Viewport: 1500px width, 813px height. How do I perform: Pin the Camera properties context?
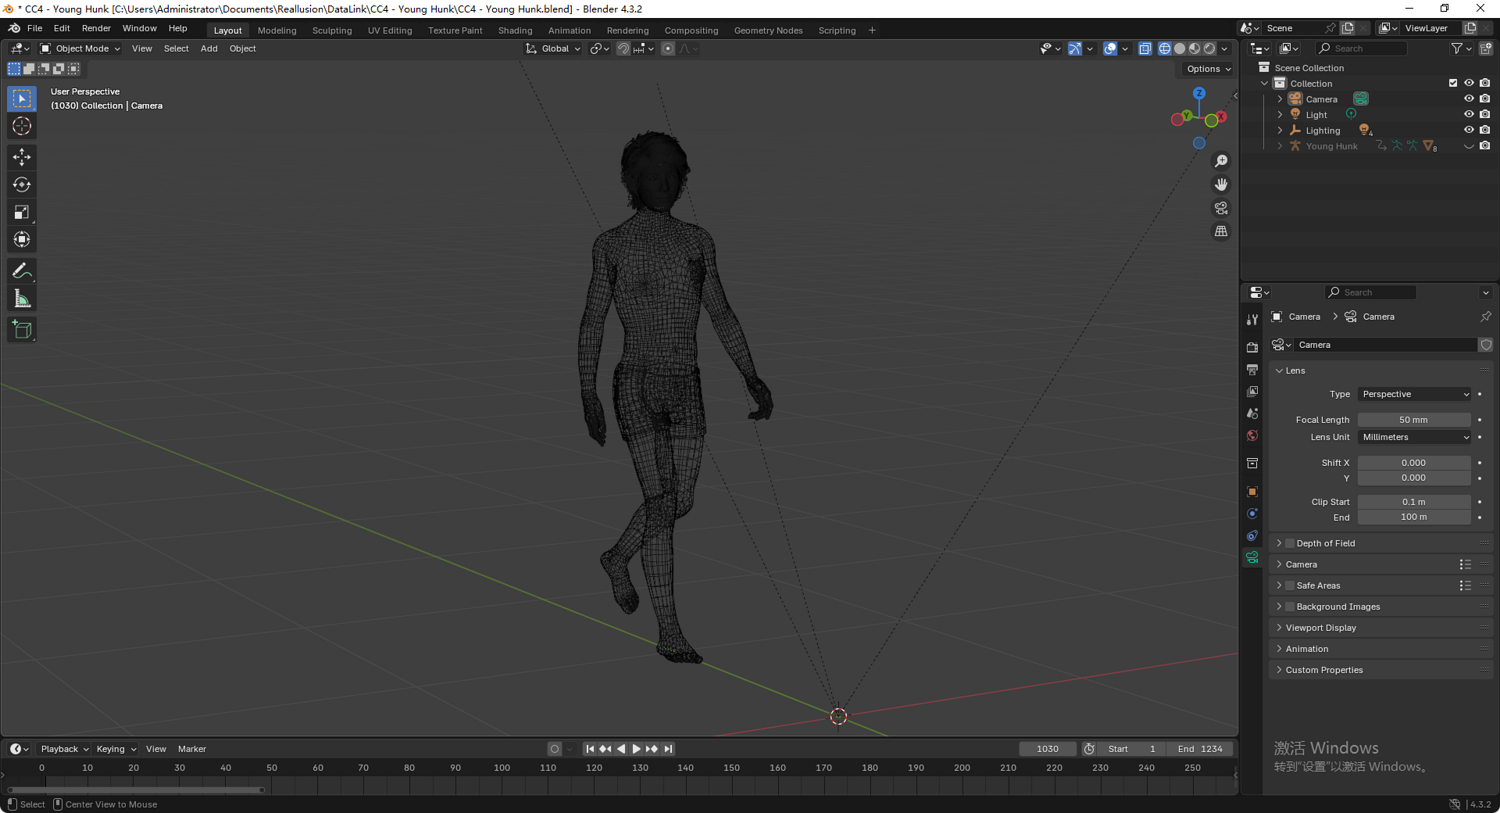1485,317
